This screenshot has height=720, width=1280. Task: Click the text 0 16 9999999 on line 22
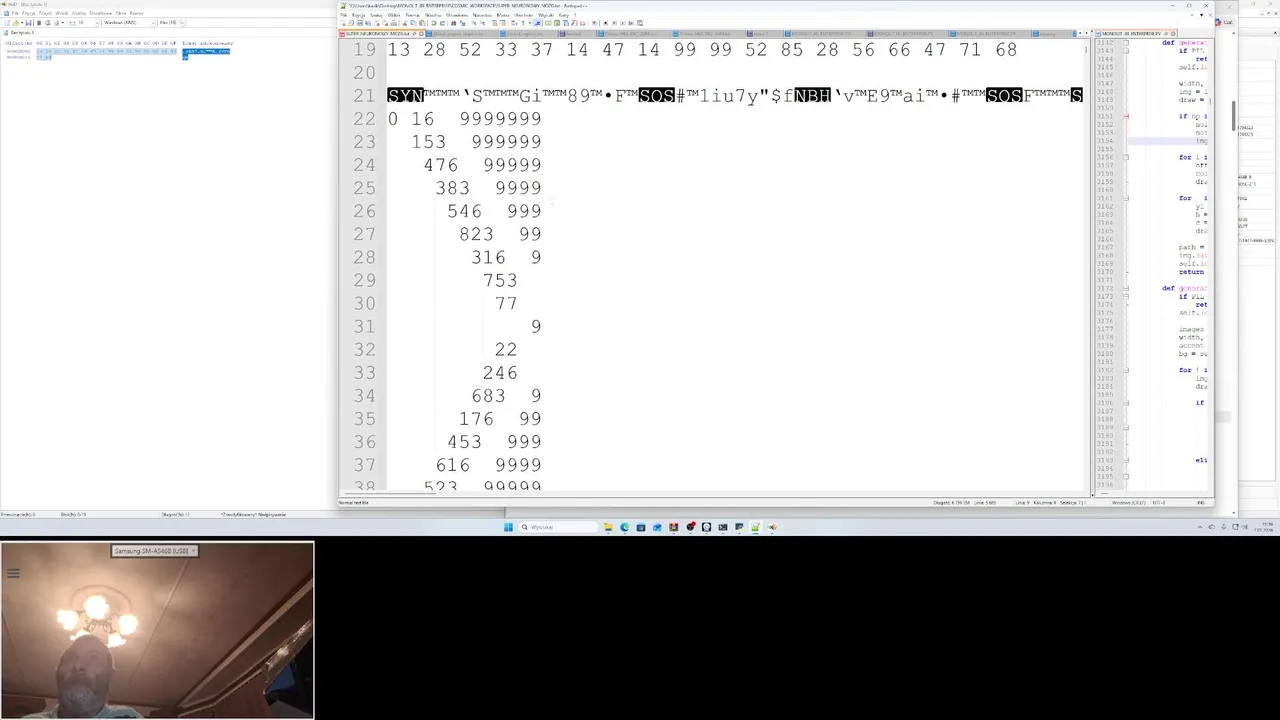click(465, 118)
